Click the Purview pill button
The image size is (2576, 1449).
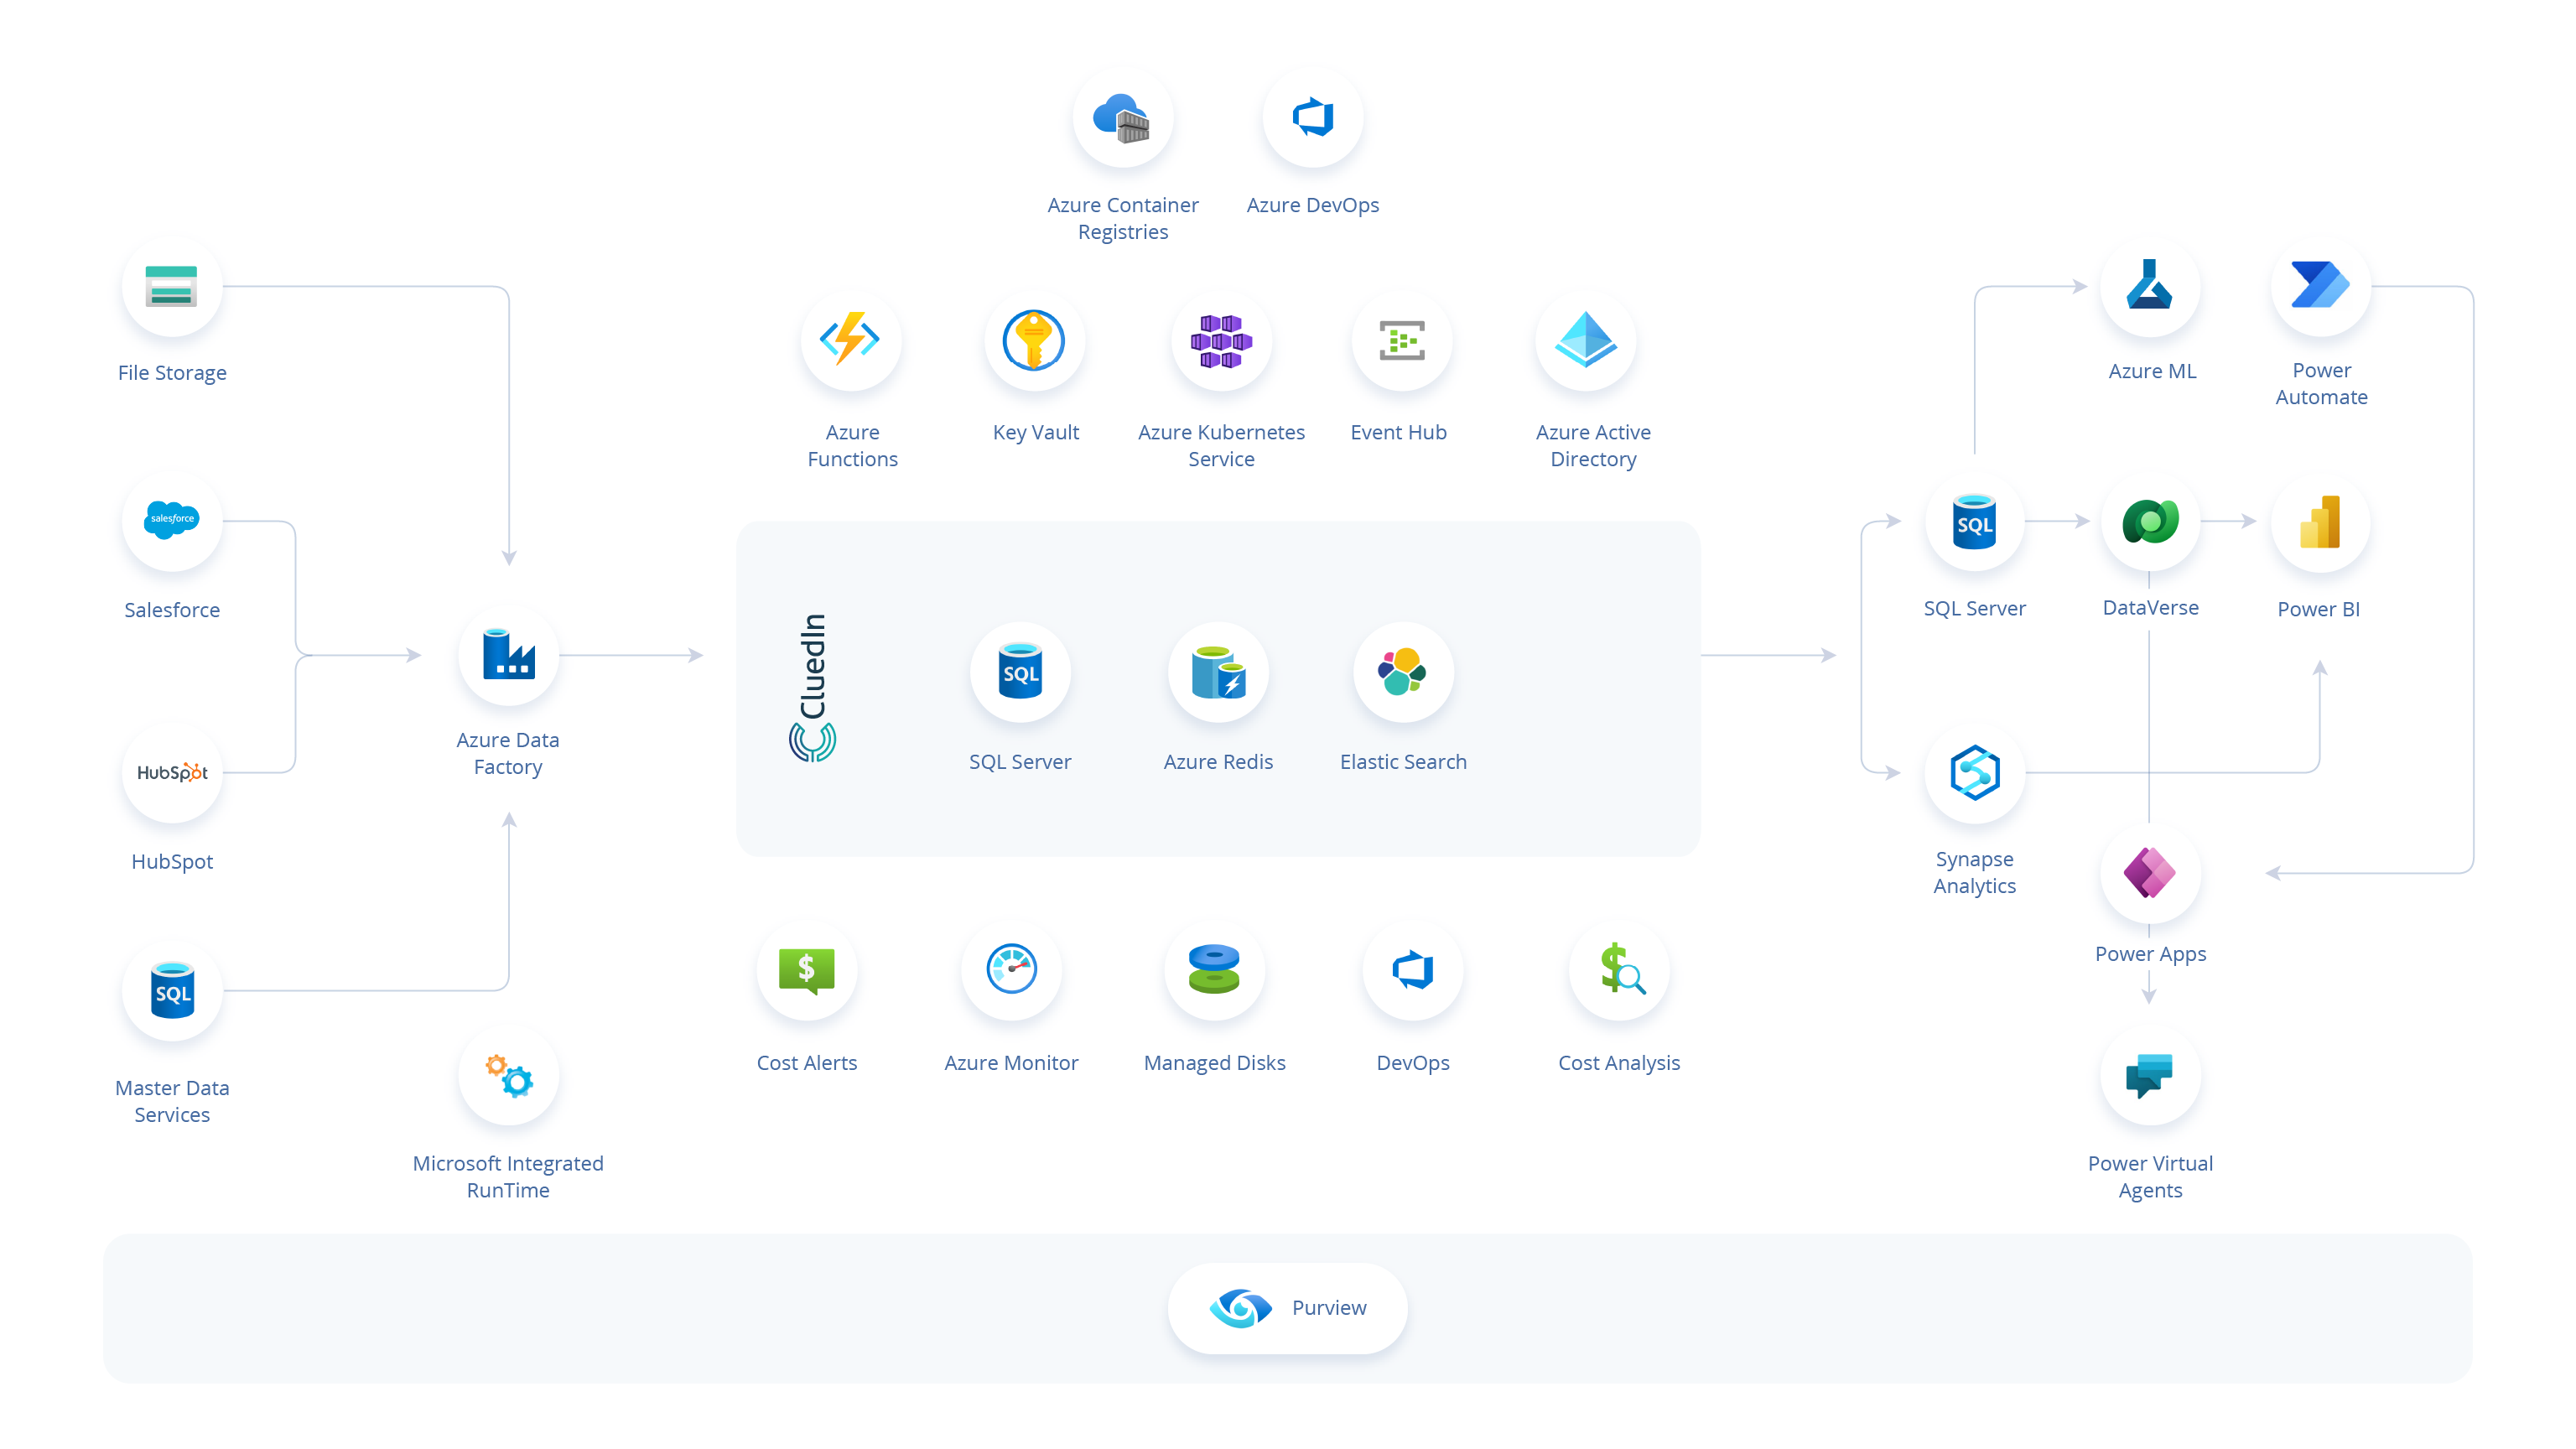(x=1288, y=1308)
